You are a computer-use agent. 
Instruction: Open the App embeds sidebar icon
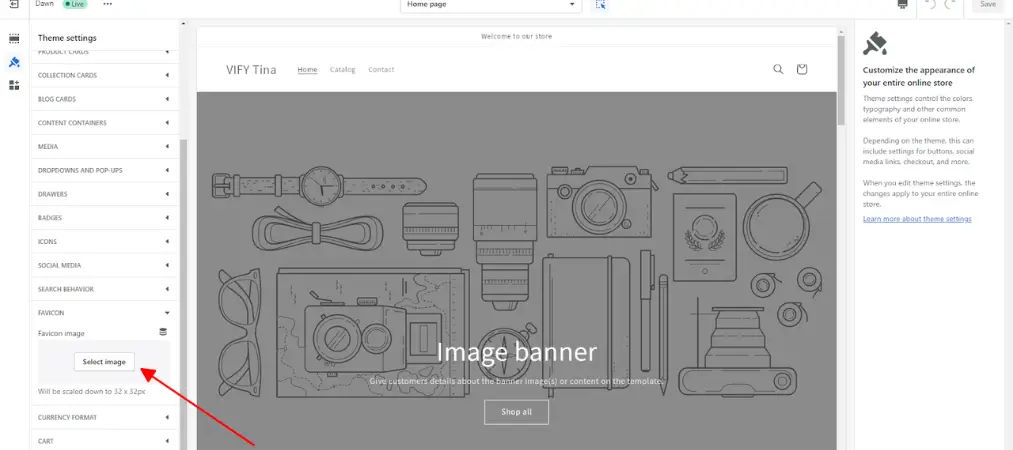pos(14,85)
